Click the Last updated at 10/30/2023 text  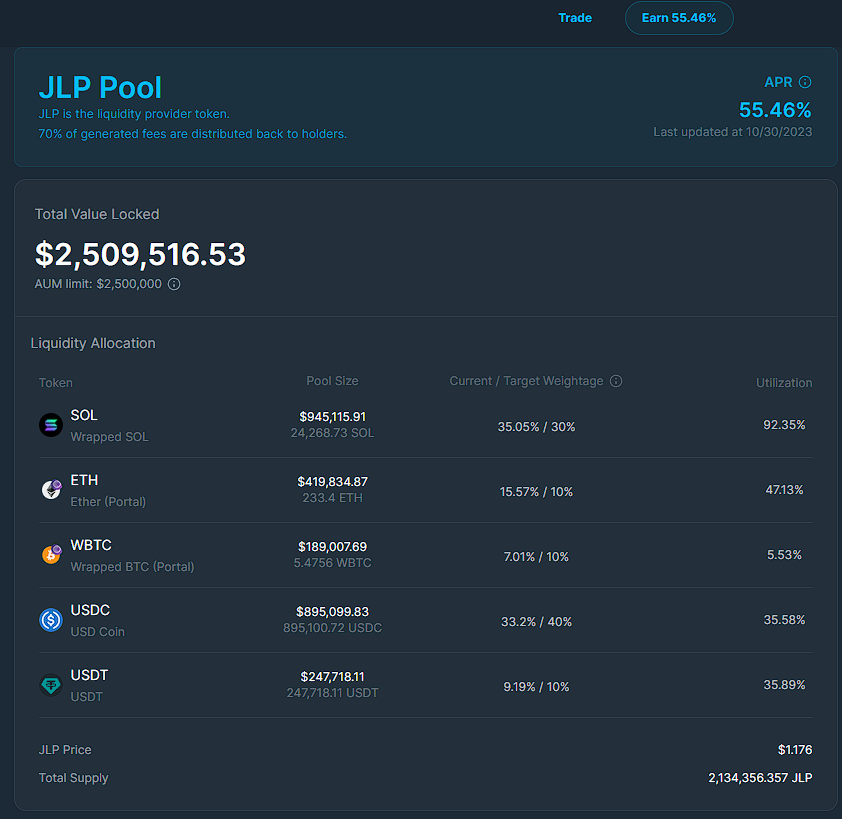pos(732,132)
